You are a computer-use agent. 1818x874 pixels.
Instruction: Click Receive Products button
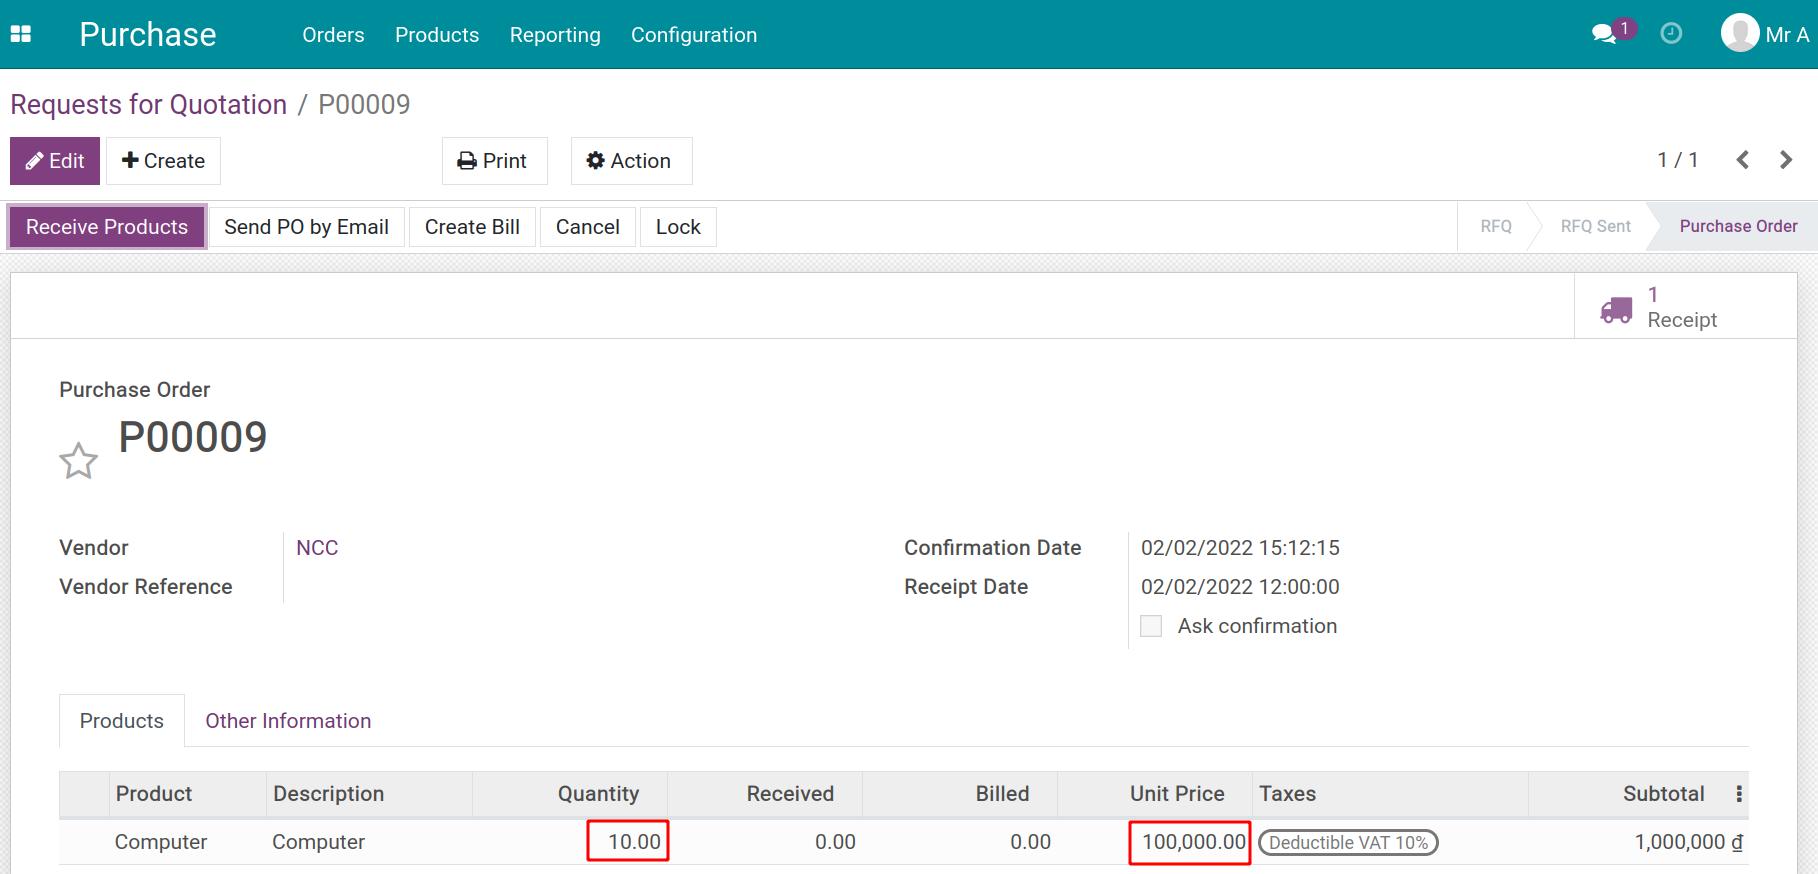click(x=107, y=227)
